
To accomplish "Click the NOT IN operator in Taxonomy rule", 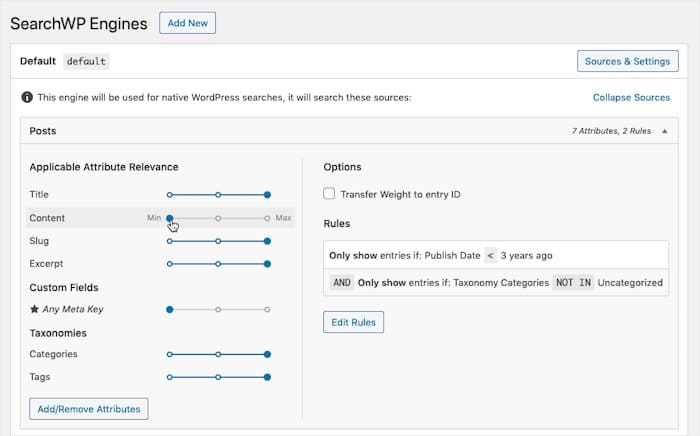I will coord(573,282).
